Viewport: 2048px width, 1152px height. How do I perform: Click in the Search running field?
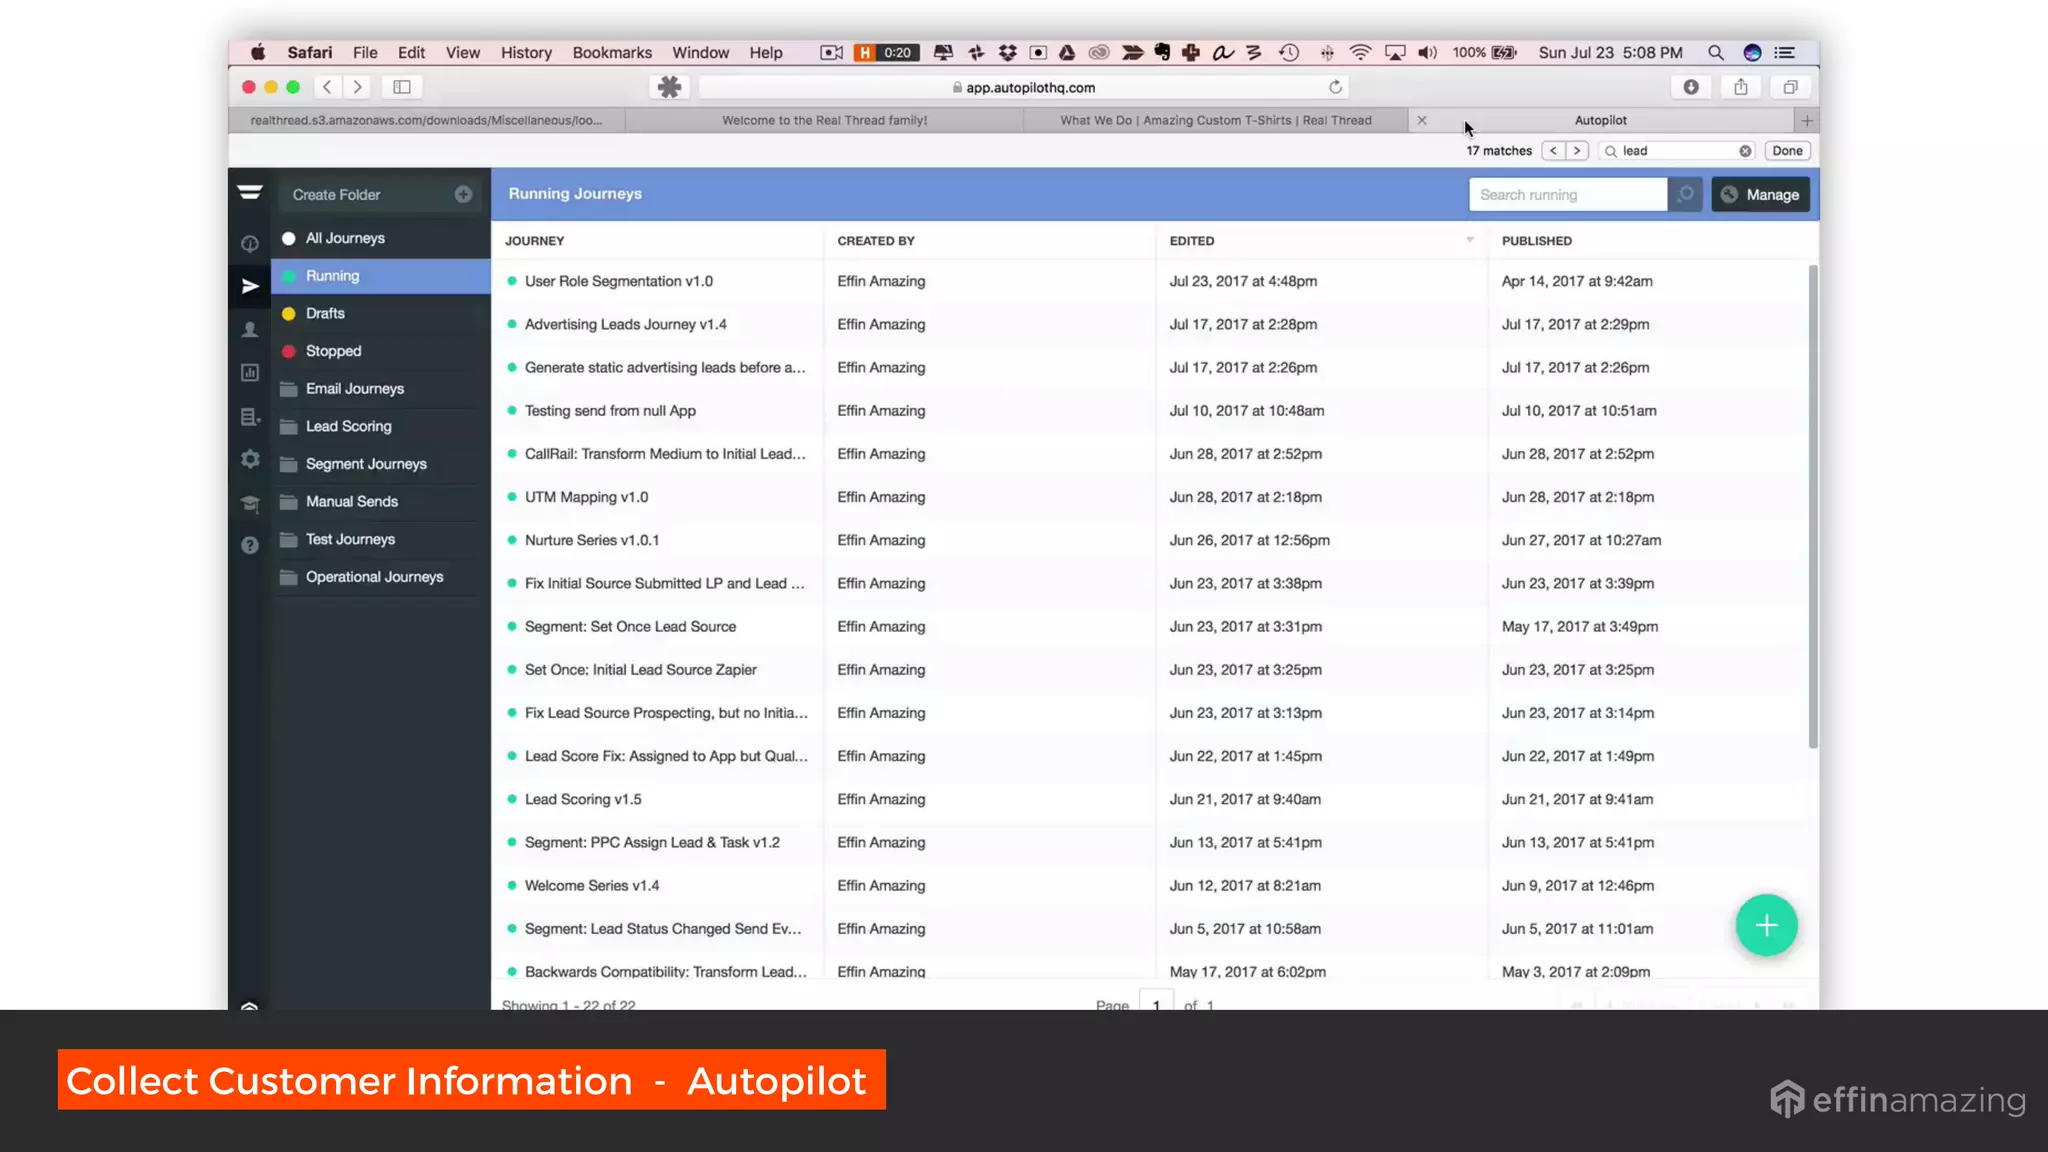pyautogui.click(x=1567, y=194)
